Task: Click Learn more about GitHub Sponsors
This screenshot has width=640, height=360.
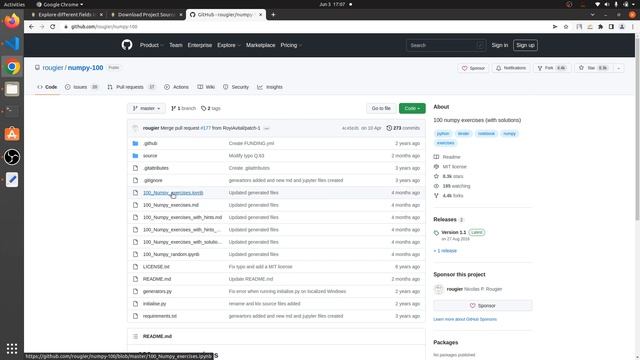Action: coord(465,319)
